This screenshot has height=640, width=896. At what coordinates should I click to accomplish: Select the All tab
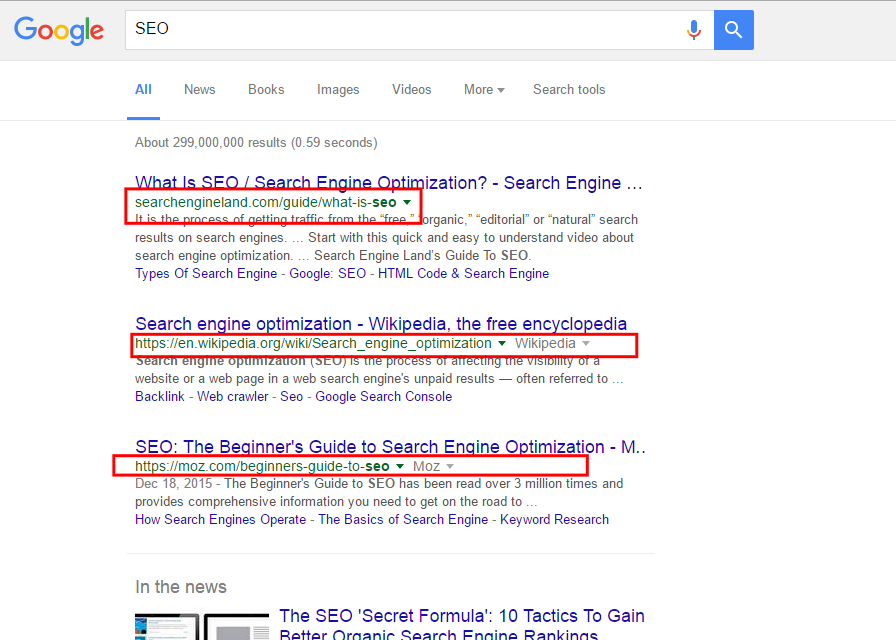(x=143, y=90)
